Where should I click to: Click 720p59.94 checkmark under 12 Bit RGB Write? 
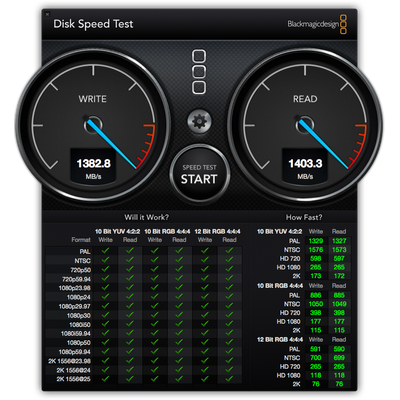pyautogui.click(x=204, y=278)
